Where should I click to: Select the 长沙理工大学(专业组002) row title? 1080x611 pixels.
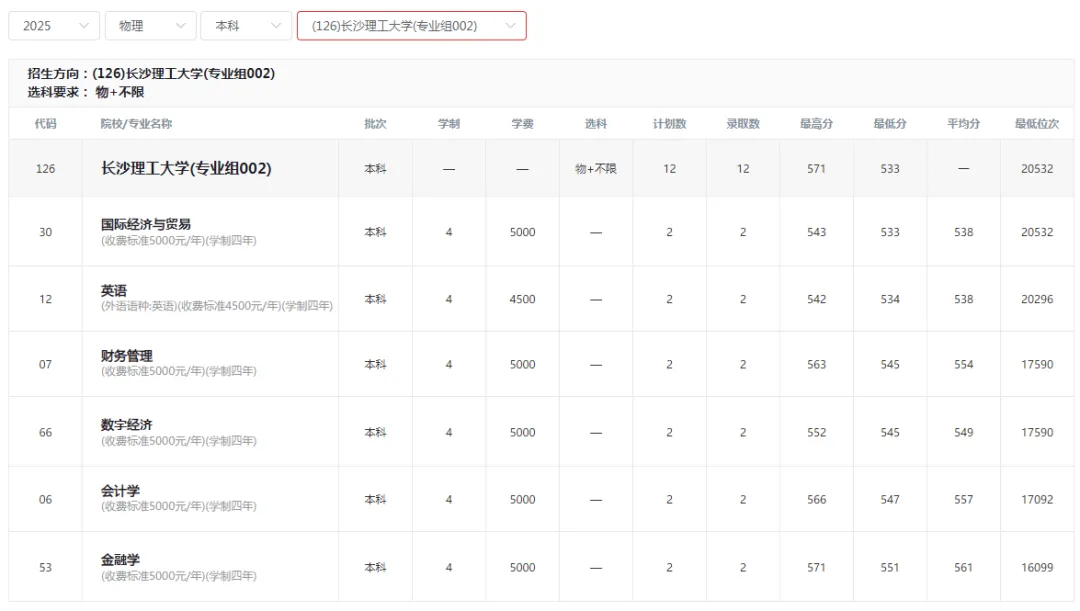pyautogui.click(x=186, y=168)
